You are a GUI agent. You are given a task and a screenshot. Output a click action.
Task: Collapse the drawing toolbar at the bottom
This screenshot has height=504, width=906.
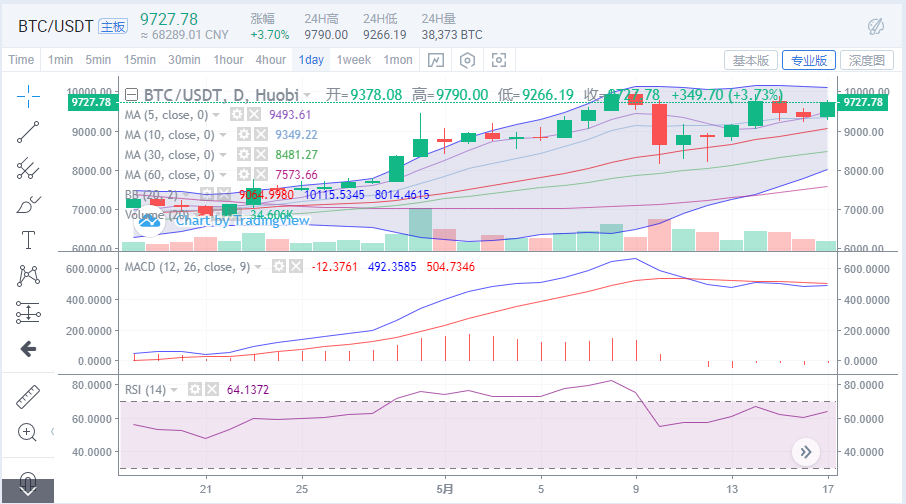click(28, 491)
